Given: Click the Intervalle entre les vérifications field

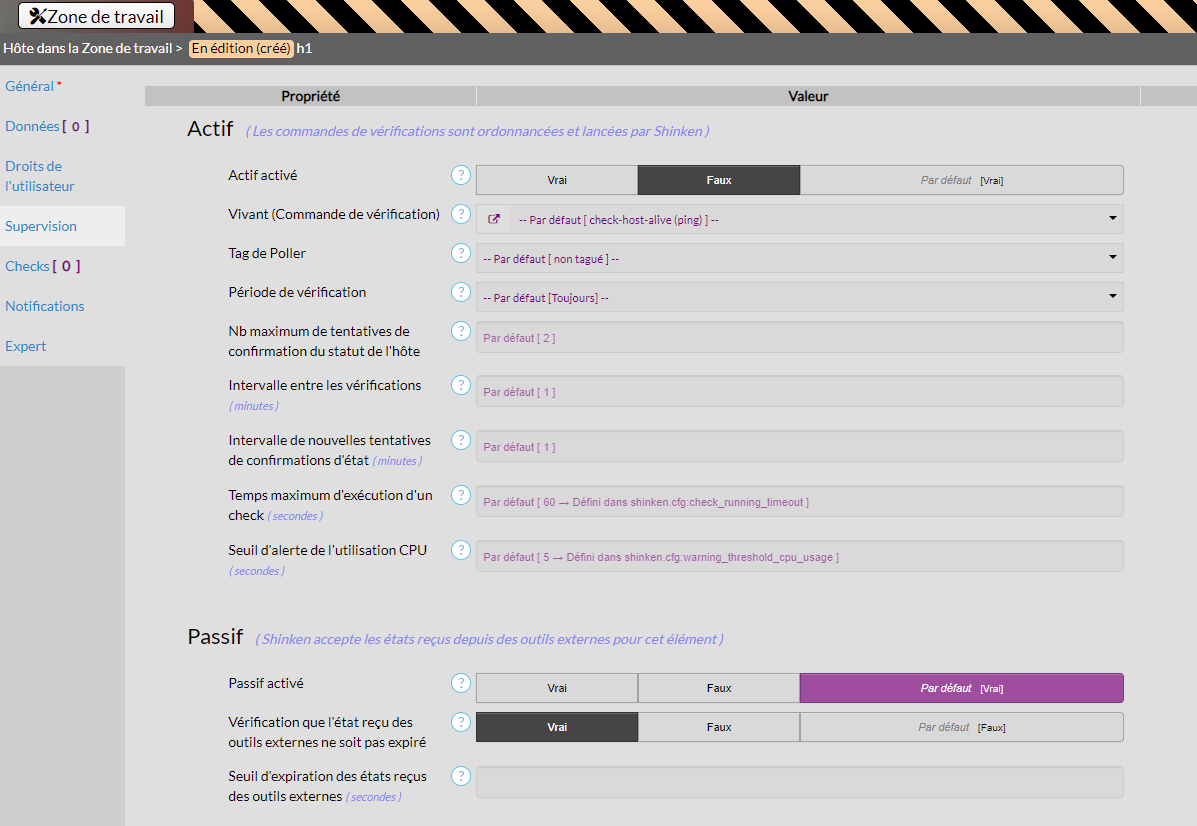Looking at the screenshot, I should coord(799,392).
